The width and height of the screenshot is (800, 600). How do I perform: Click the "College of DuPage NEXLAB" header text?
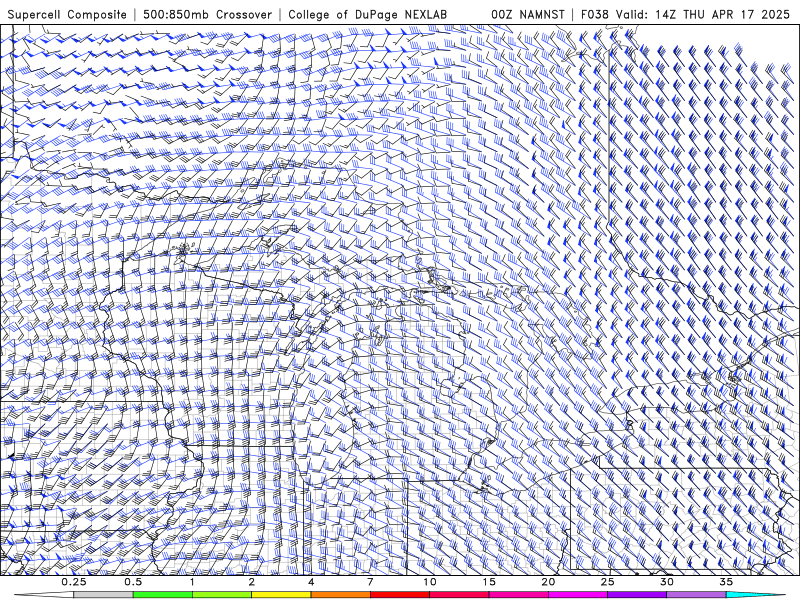[x=367, y=14]
